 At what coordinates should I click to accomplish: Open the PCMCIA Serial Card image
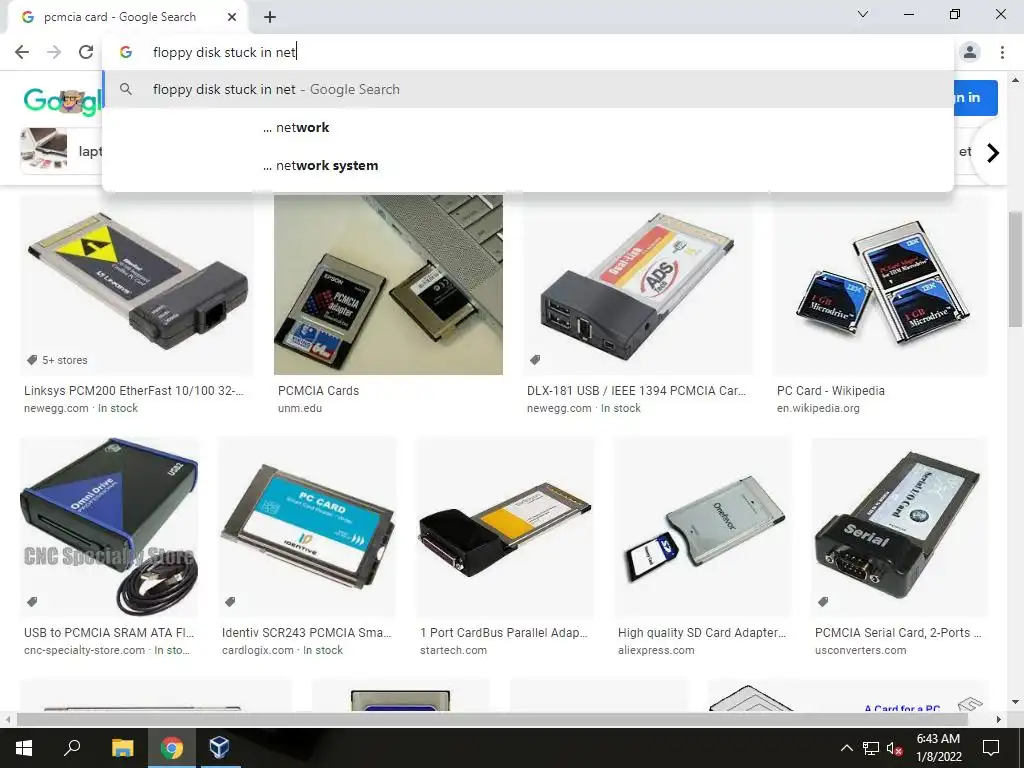(899, 527)
